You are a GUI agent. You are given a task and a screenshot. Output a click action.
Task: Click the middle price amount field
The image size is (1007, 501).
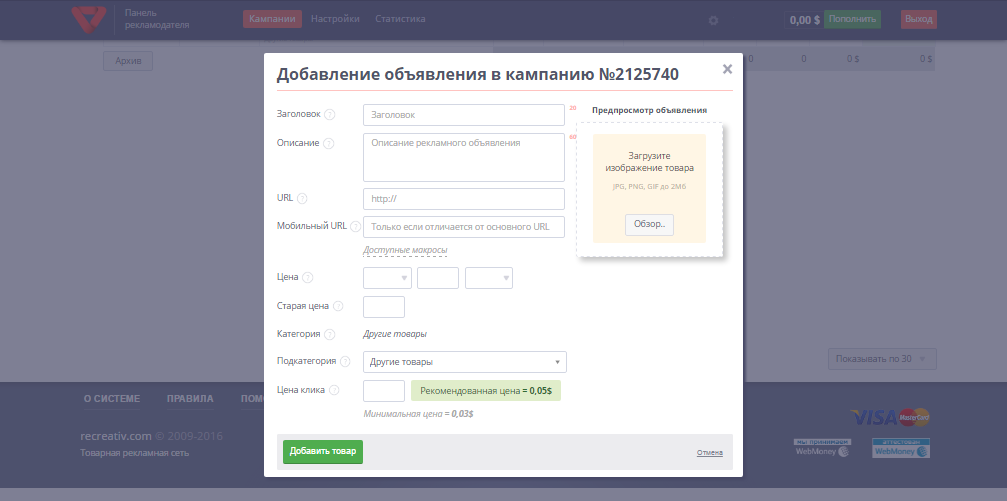[x=438, y=278]
